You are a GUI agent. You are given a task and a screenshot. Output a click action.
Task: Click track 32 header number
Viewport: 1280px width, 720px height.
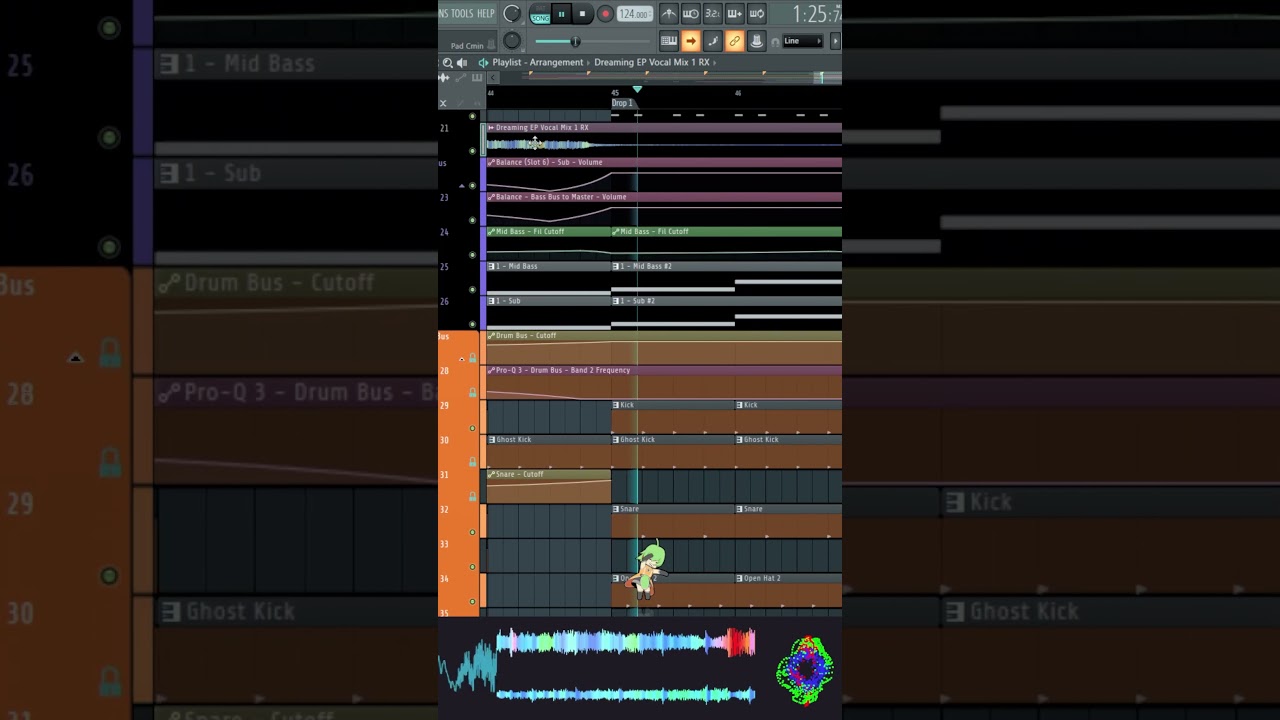(444, 509)
